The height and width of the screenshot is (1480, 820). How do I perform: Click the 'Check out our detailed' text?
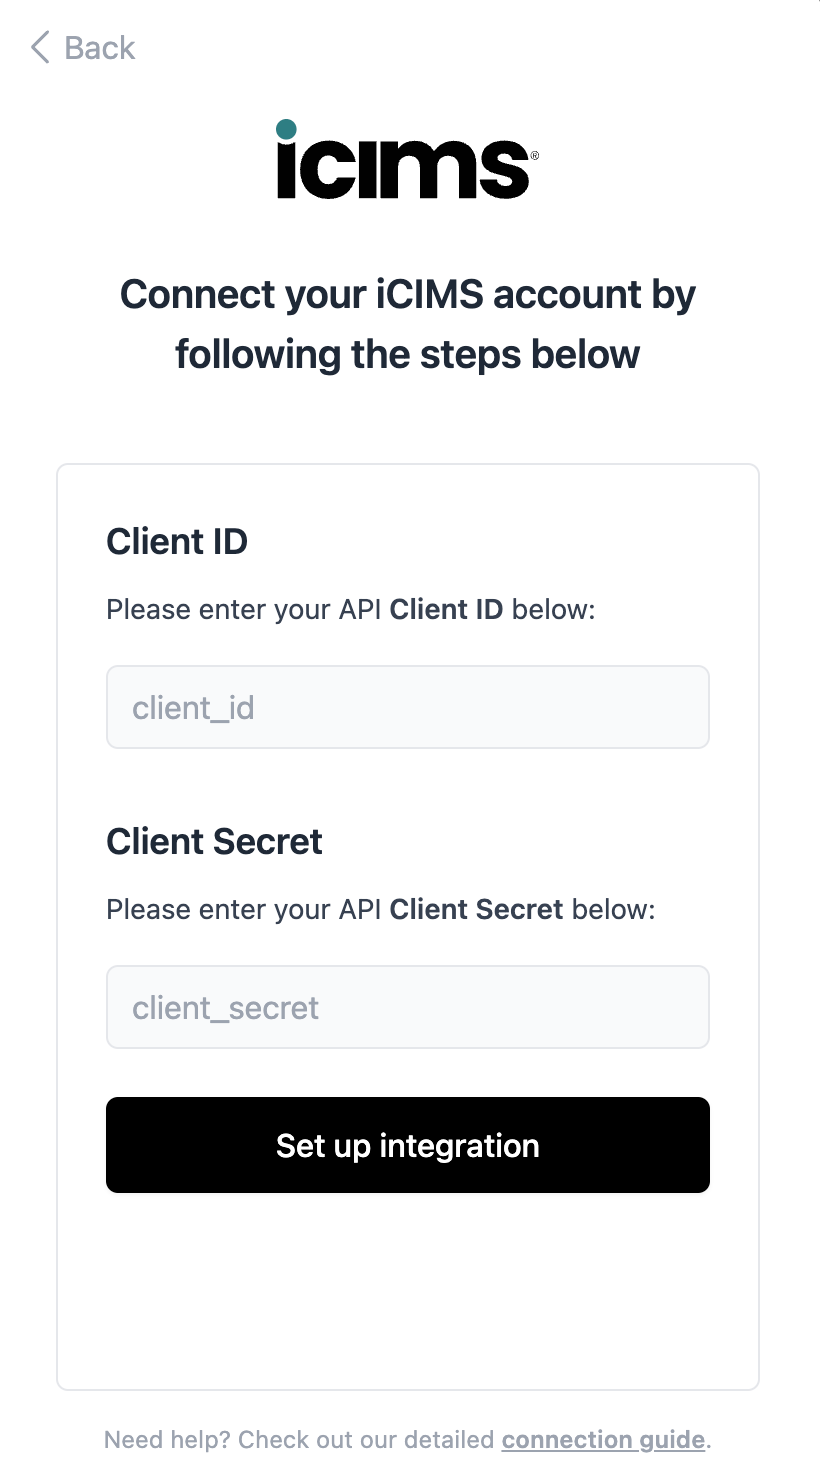coord(367,1440)
